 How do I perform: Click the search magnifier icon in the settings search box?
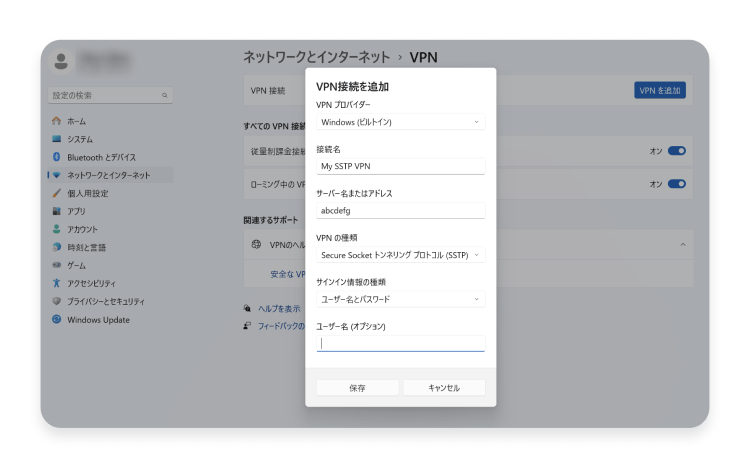click(x=165, y=95)
